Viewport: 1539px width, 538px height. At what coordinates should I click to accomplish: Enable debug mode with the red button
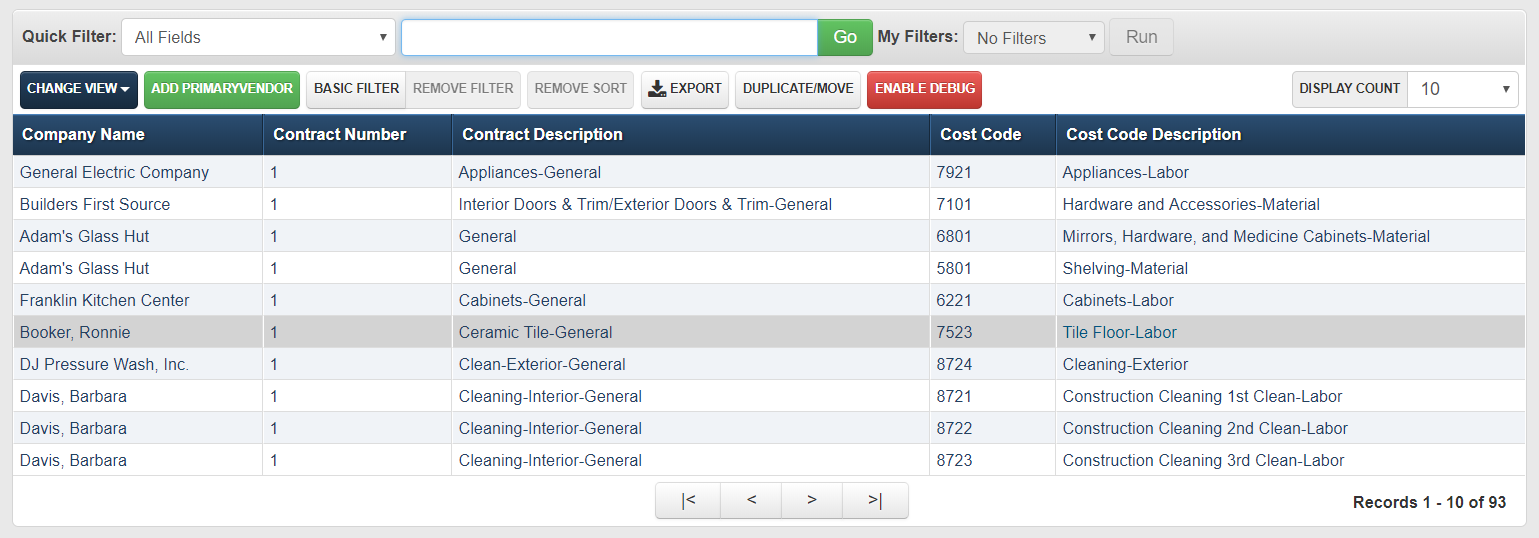925,89
